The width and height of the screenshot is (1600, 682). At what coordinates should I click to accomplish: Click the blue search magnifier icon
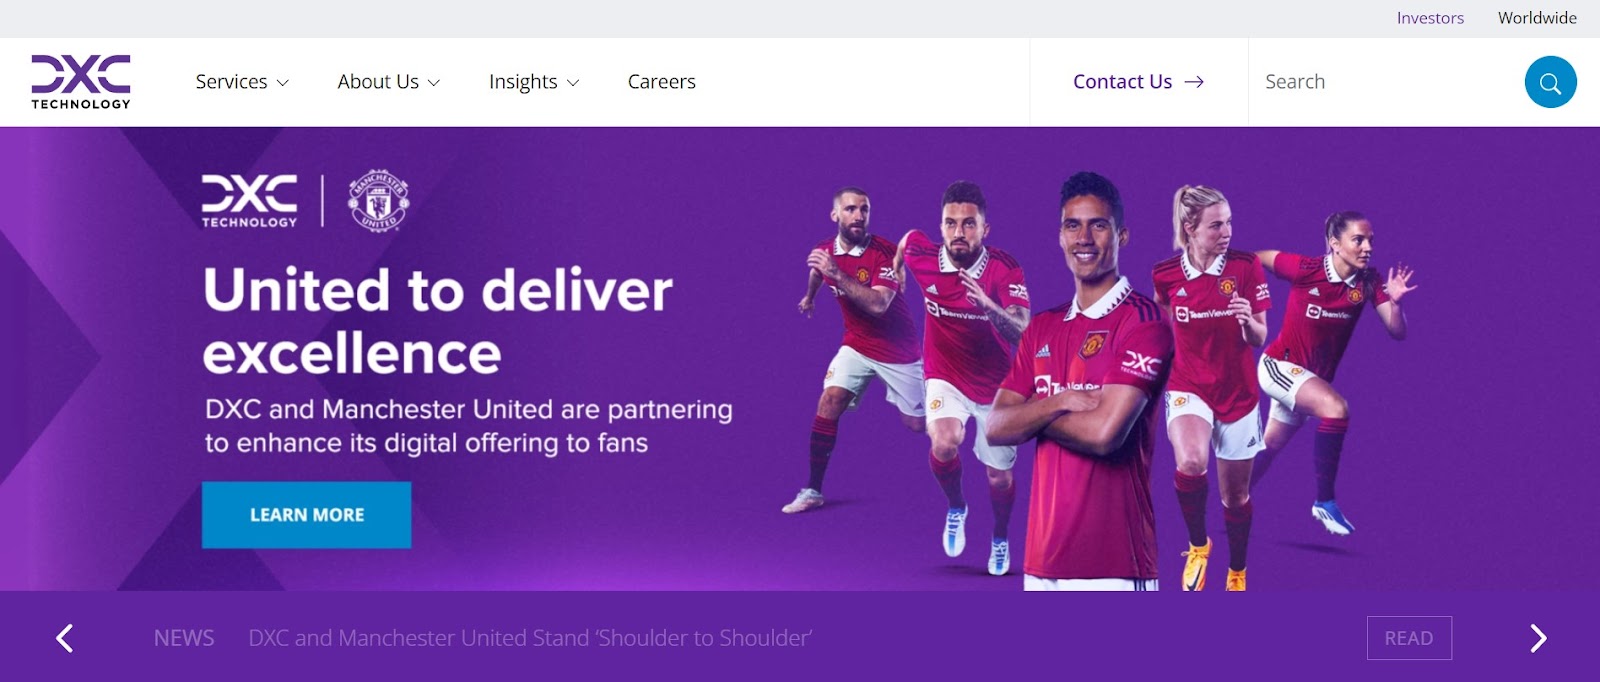point(1550,82)
